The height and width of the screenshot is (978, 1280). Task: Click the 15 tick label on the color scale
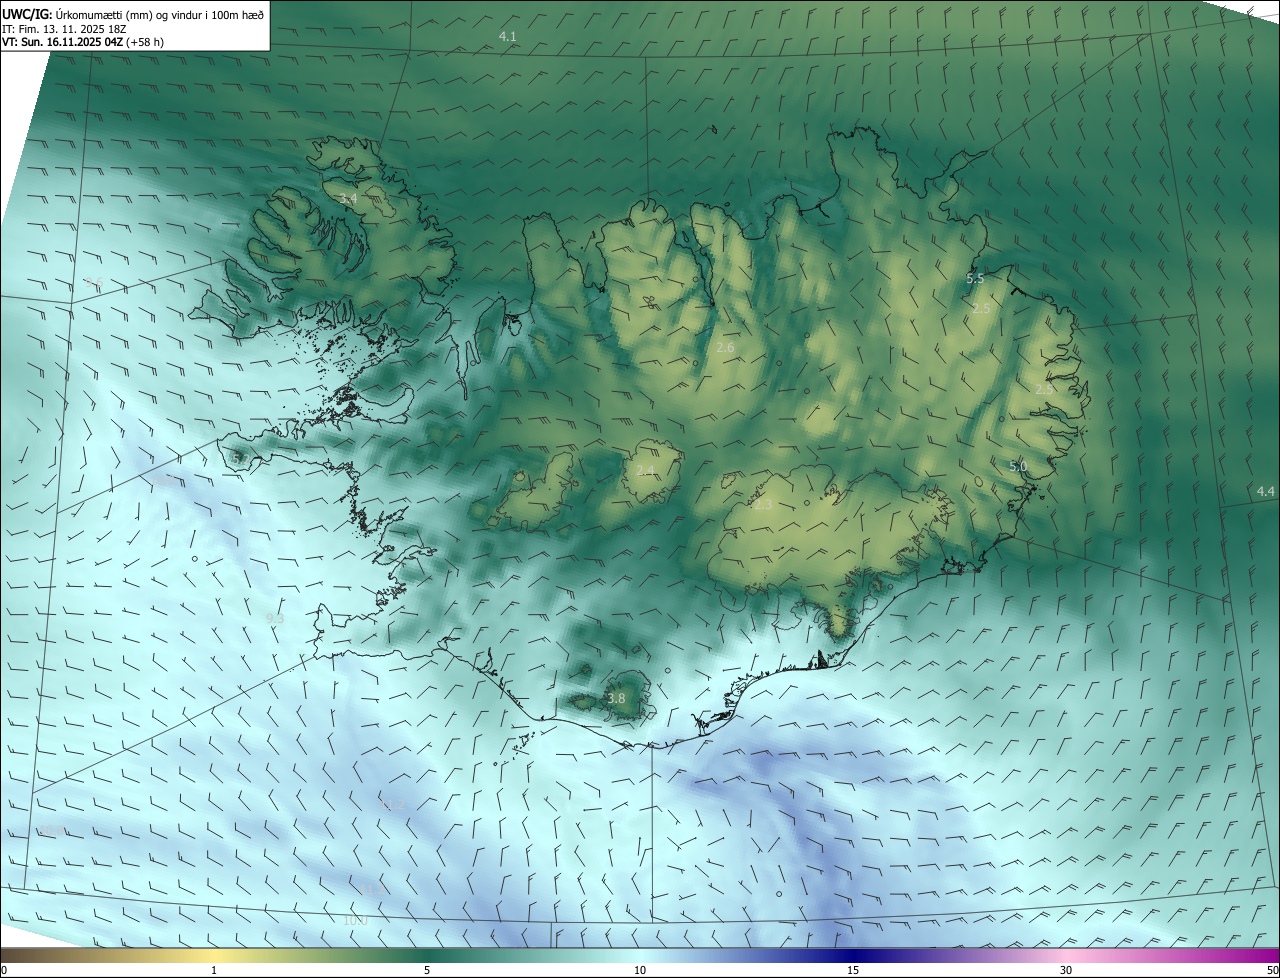[x=853, y=970]
